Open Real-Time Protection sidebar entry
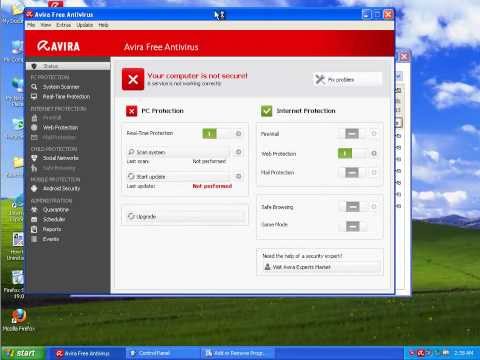Viewport: 480px width, 360px height. [66, 97]
